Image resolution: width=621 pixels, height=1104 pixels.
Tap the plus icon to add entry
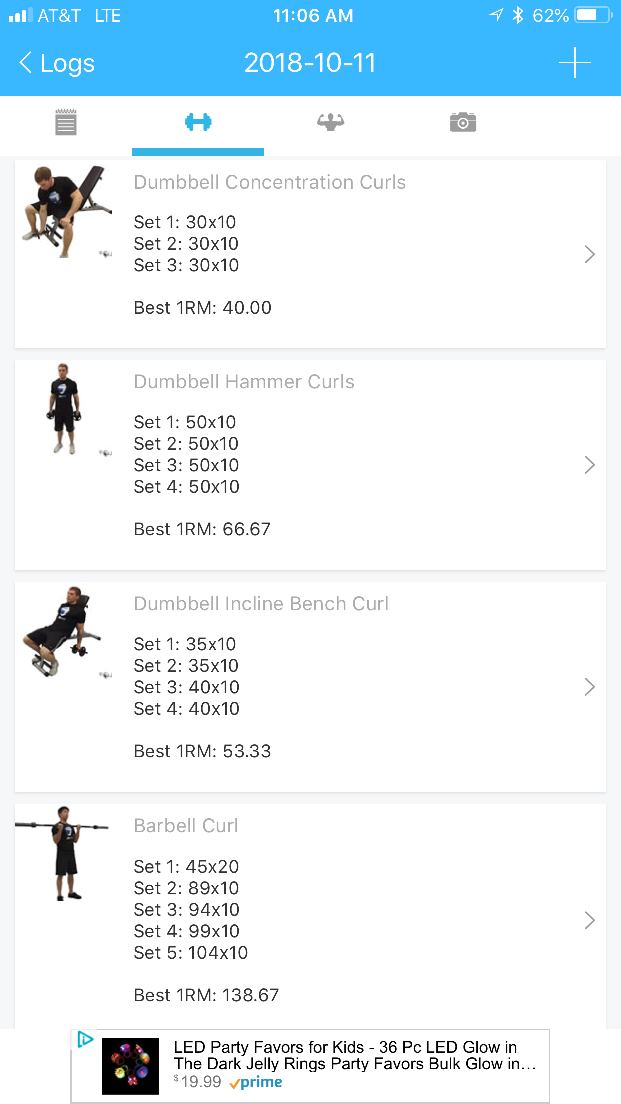574,64
